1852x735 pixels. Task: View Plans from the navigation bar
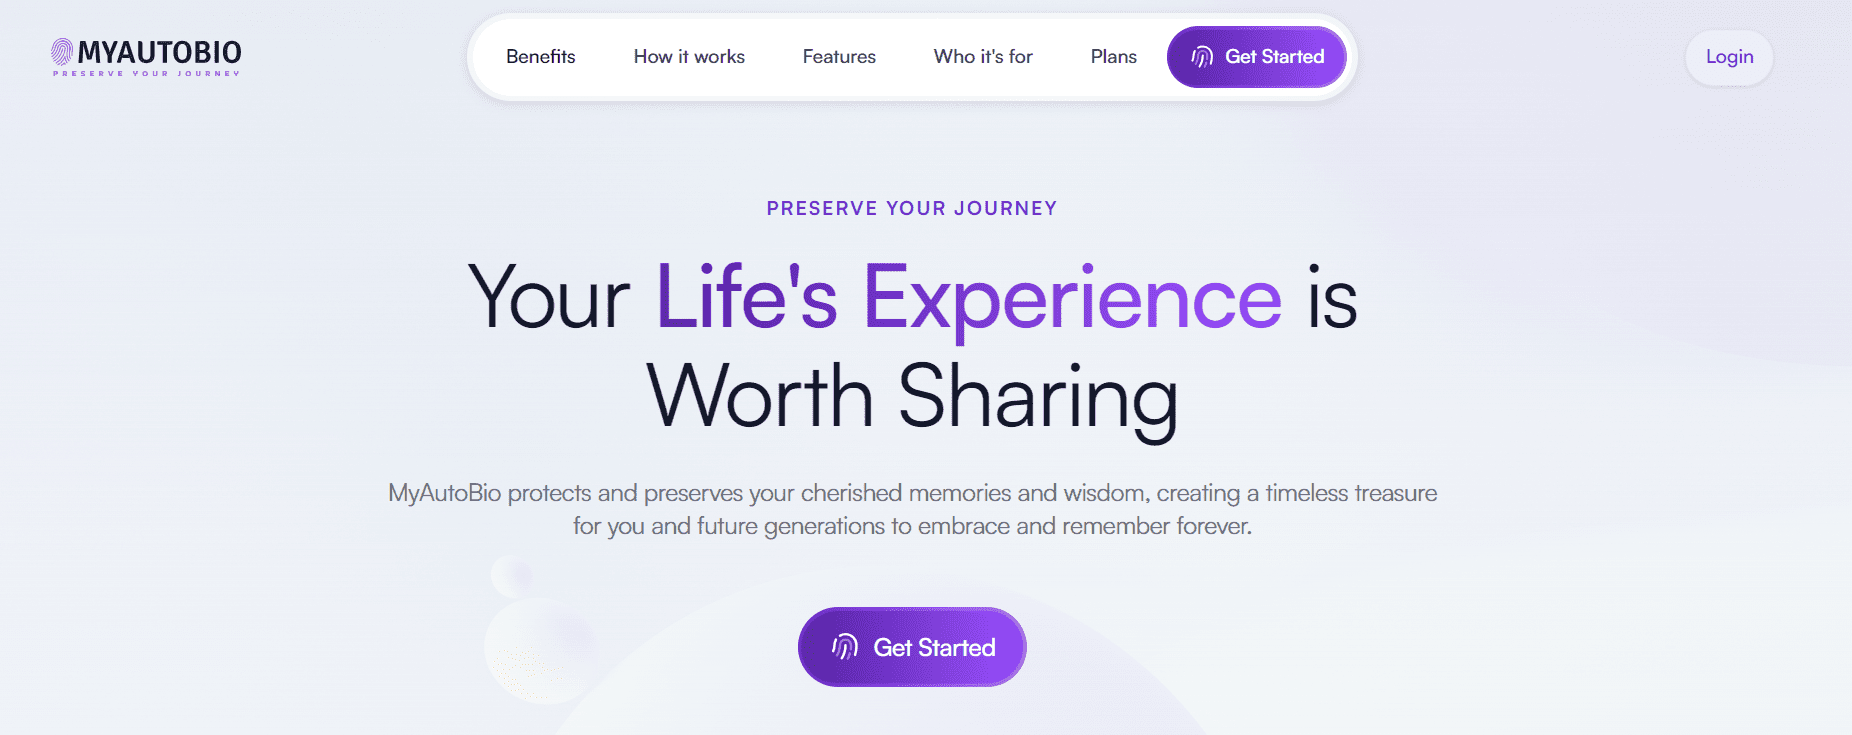(x=1113, y=57)
